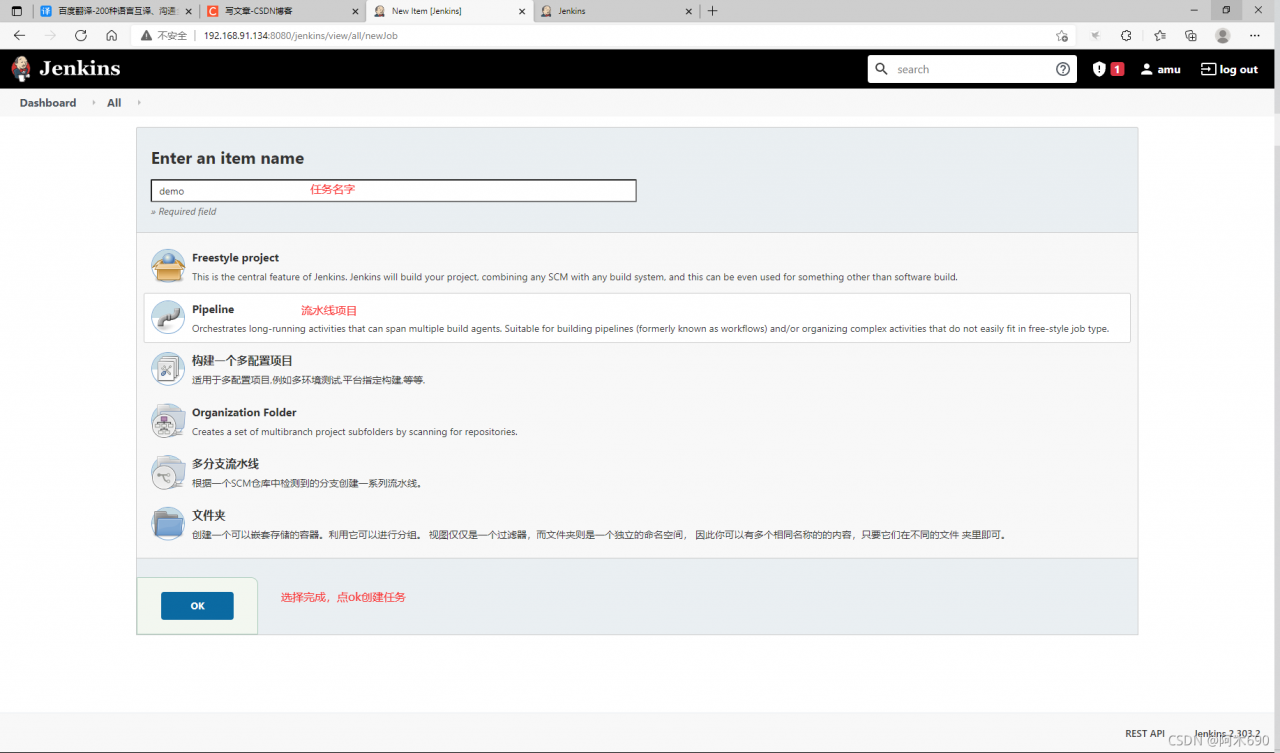Click the Freestyle description about central feature
The height and width of the screenshot is (753, 1280).
tap(575, 277)
